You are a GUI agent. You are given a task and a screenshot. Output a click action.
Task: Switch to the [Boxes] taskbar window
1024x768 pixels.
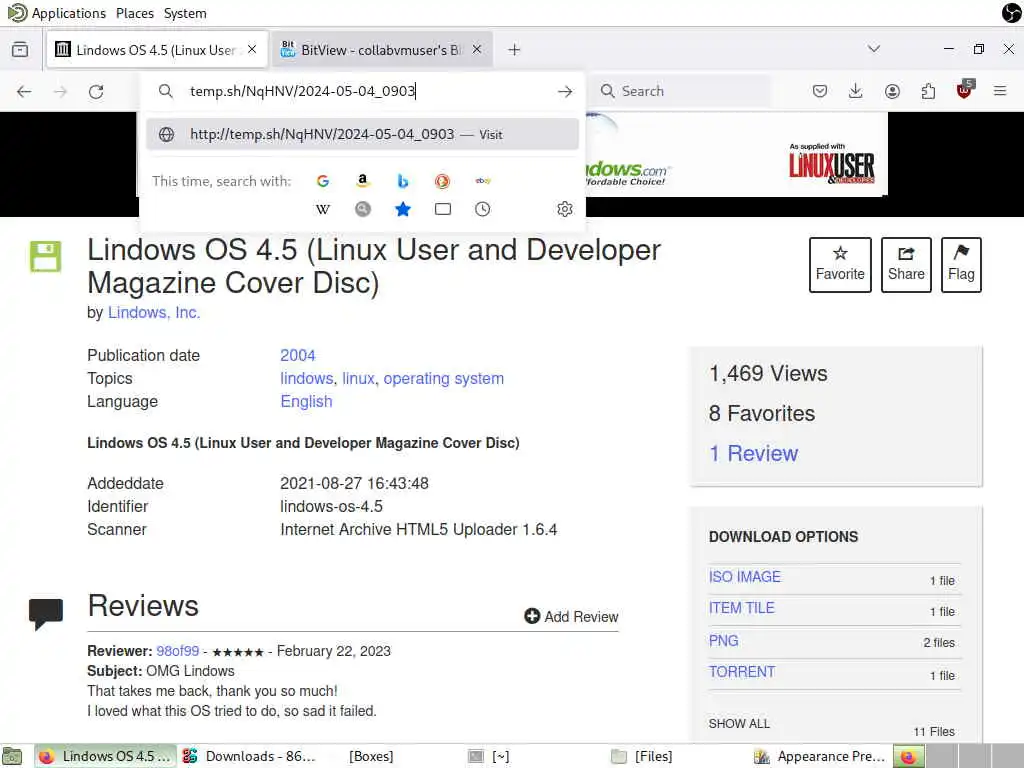[371, 756]
